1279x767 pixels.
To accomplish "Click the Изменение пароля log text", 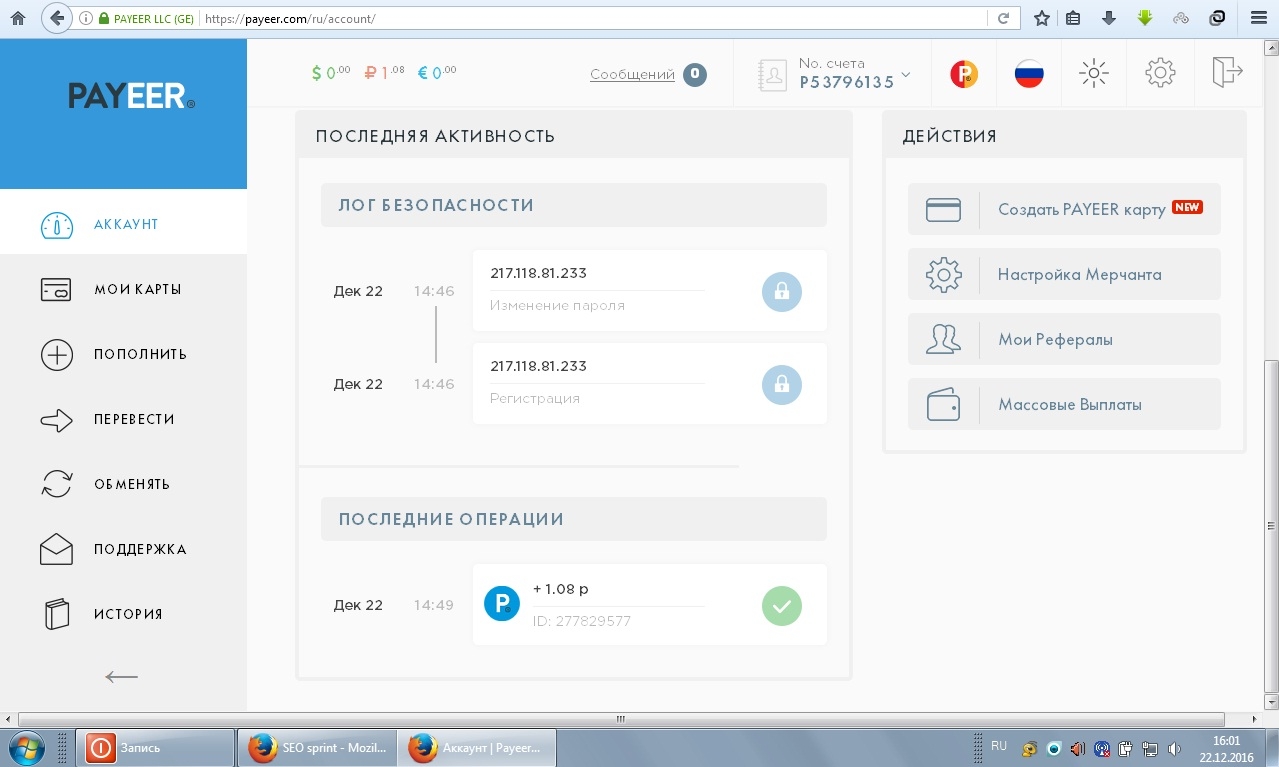I will [x=557, y=306].
